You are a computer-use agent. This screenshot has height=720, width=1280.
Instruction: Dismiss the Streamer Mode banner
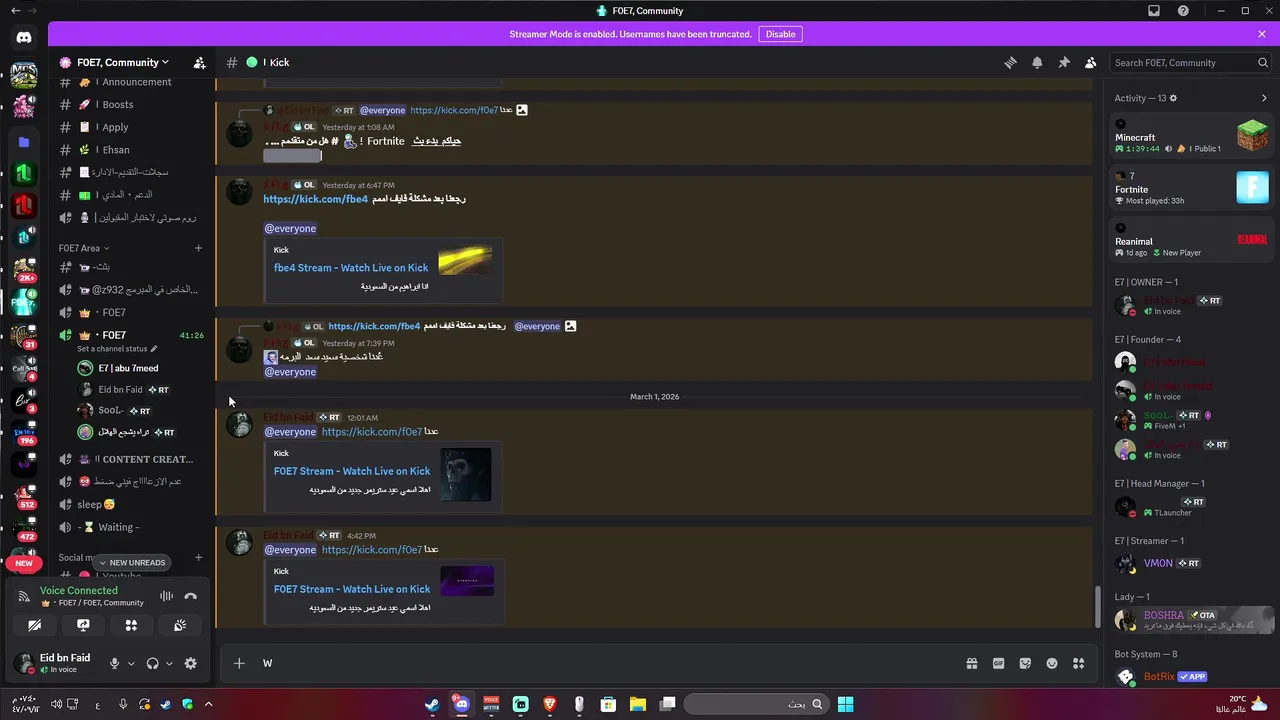tap(1262, 34)
